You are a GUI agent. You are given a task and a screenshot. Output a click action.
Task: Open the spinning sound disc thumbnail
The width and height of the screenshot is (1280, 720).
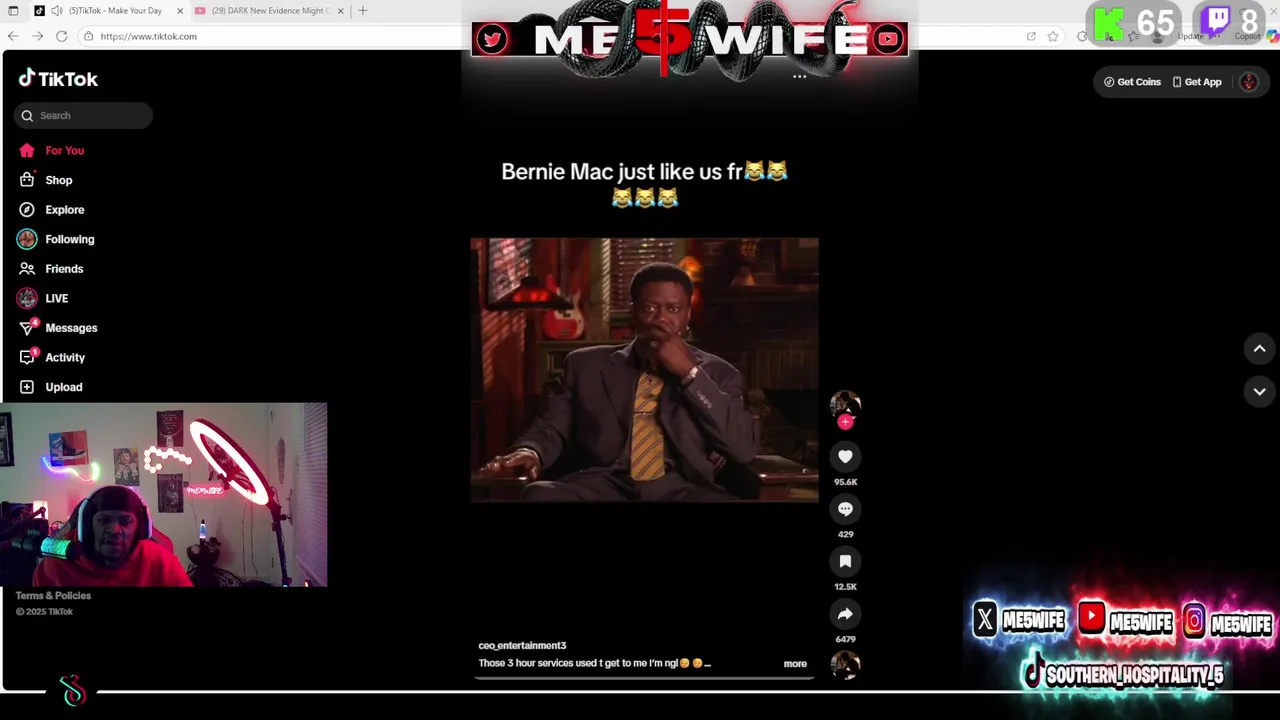(x=845, y=665)
